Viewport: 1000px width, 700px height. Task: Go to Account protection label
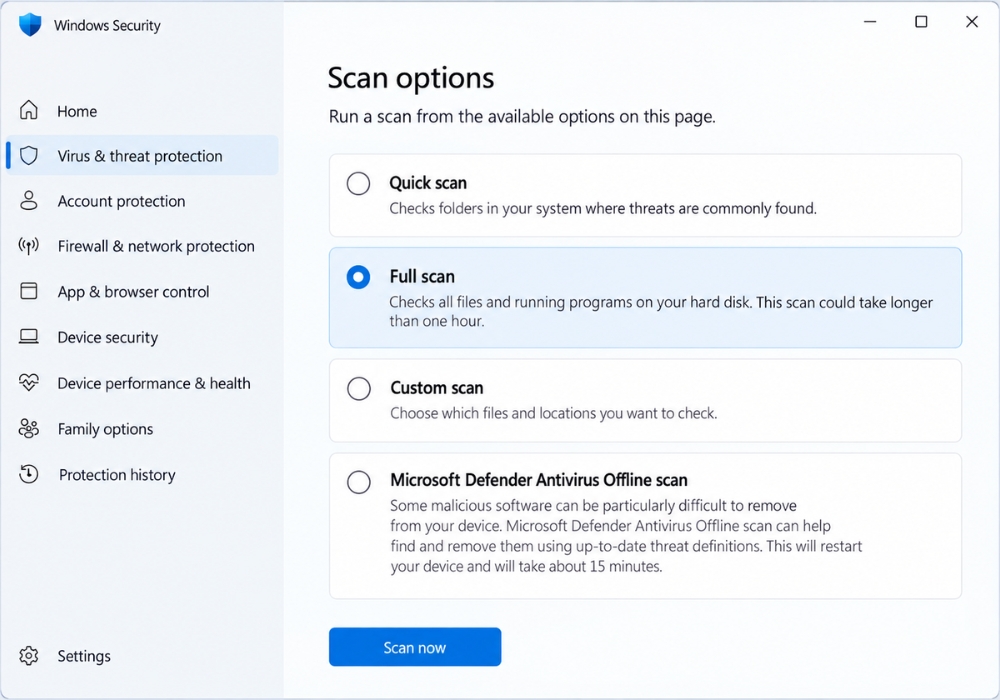point(121,201)
